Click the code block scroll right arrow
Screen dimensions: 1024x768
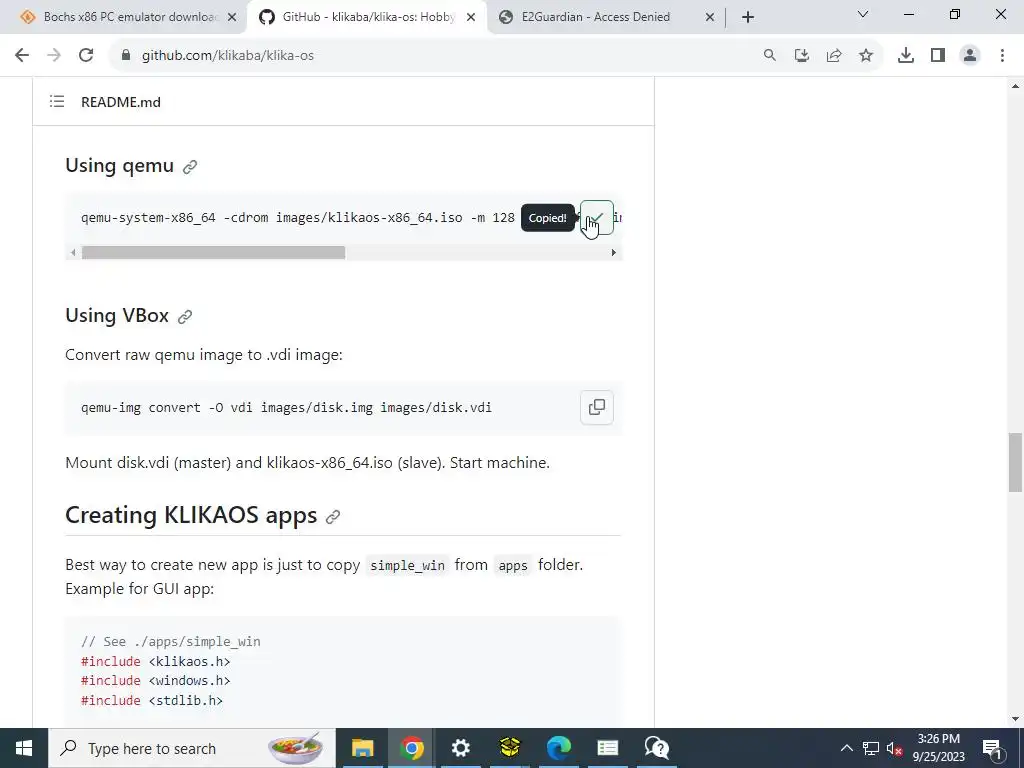tap(613, 253)
